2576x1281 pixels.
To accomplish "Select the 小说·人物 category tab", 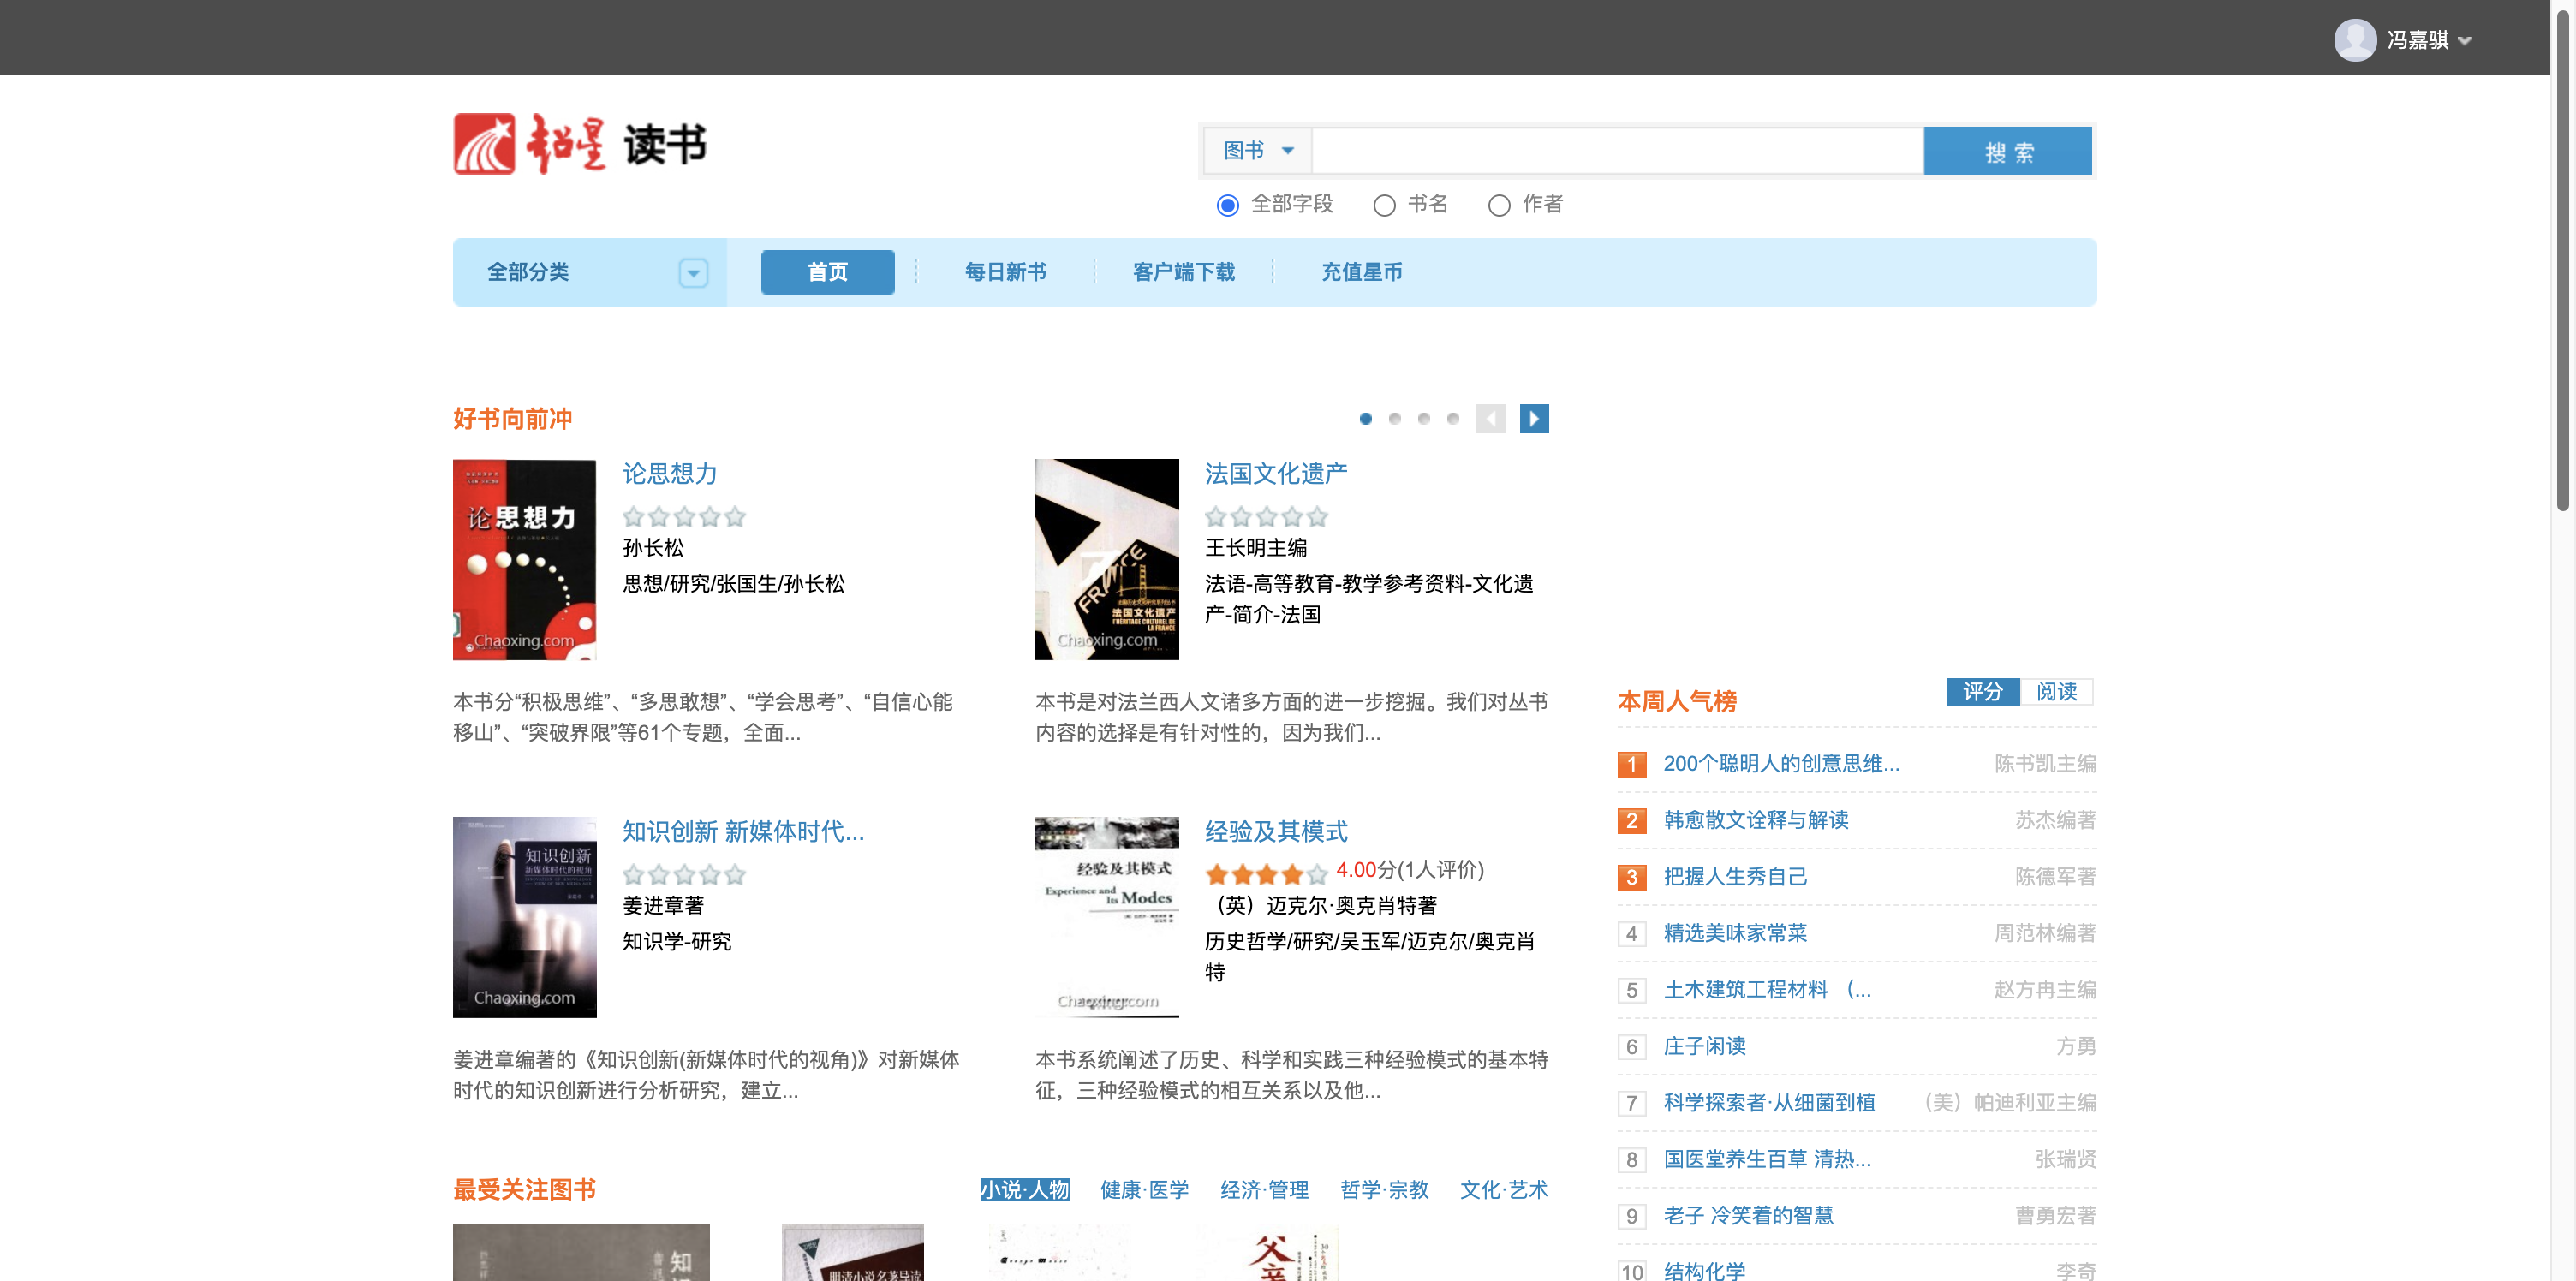I will (x=1025, y=1190).
